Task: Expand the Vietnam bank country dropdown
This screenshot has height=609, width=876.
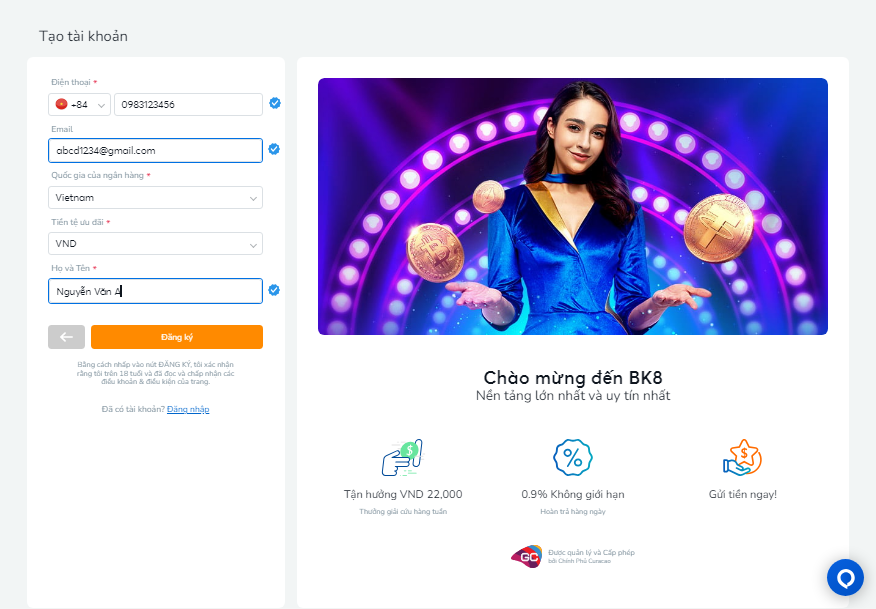Action: [155, 198]
